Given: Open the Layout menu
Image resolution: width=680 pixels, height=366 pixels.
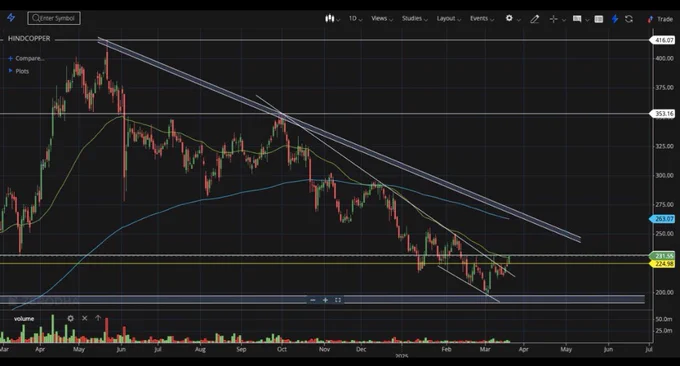Looking at the screenshot, I should (x=448, y=19).
